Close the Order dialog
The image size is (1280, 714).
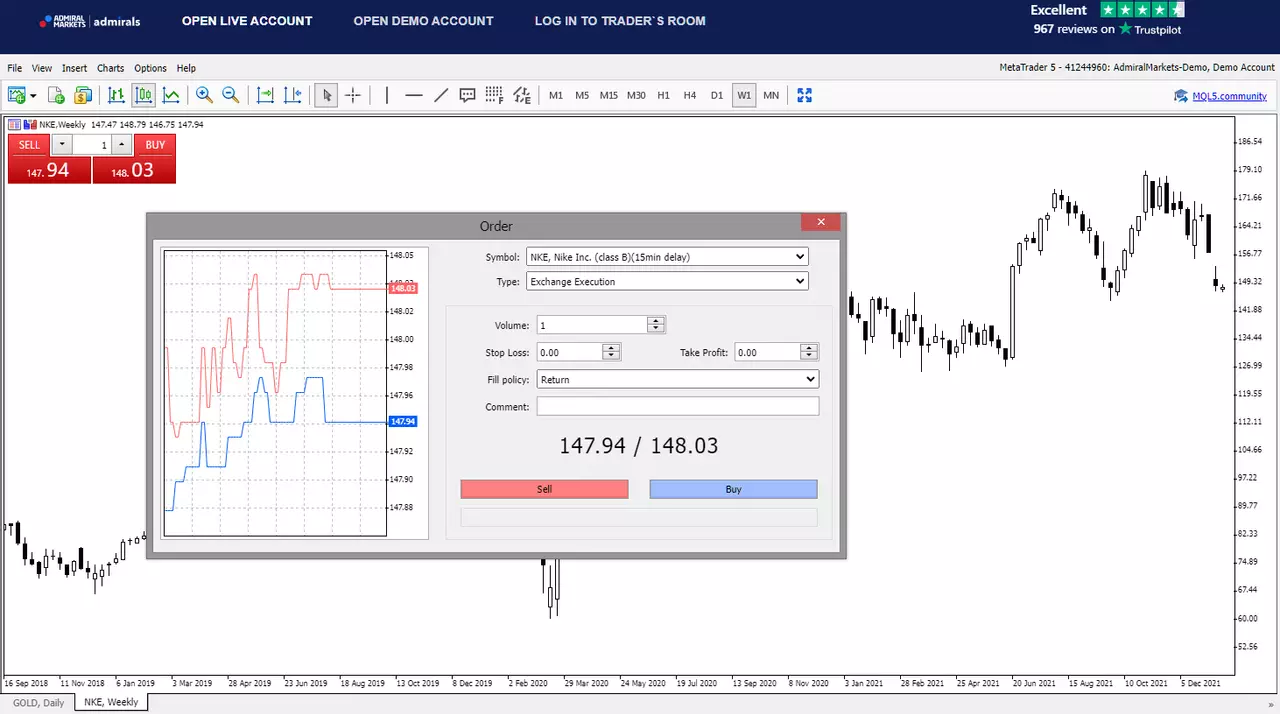click(x=821, y=222)
